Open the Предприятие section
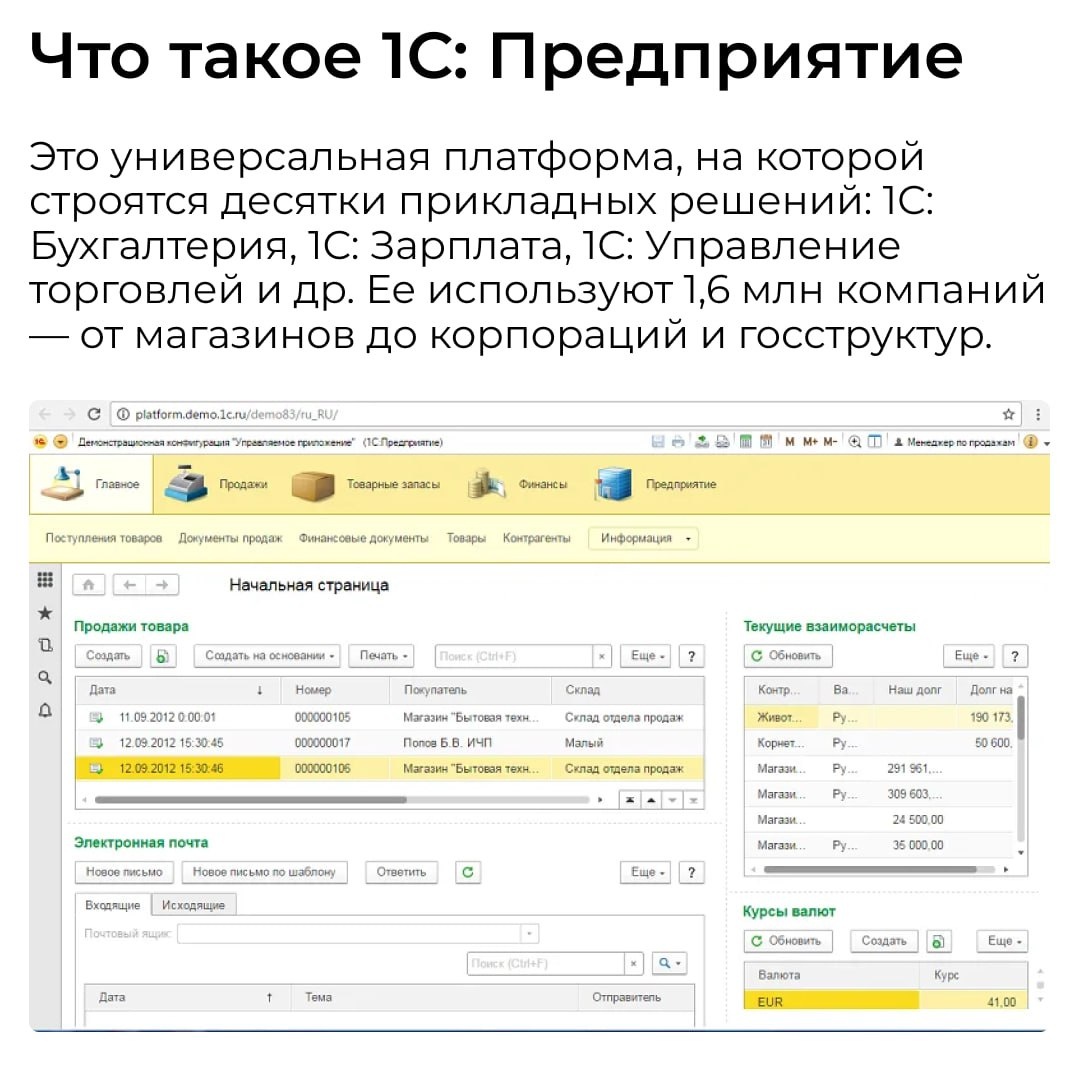 pyautogui.click(x=655, y=484)
